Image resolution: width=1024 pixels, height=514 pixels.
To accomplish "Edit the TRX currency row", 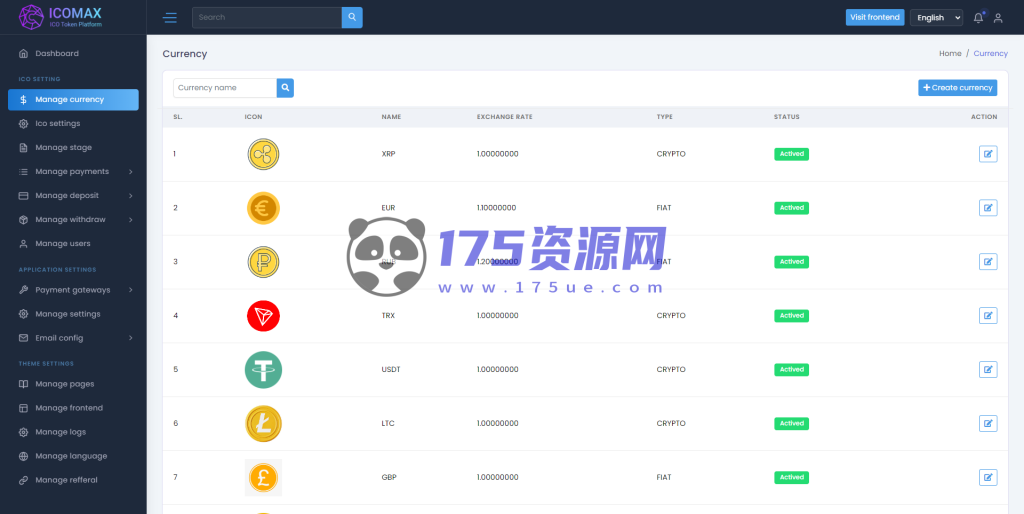I will point(988,315).
